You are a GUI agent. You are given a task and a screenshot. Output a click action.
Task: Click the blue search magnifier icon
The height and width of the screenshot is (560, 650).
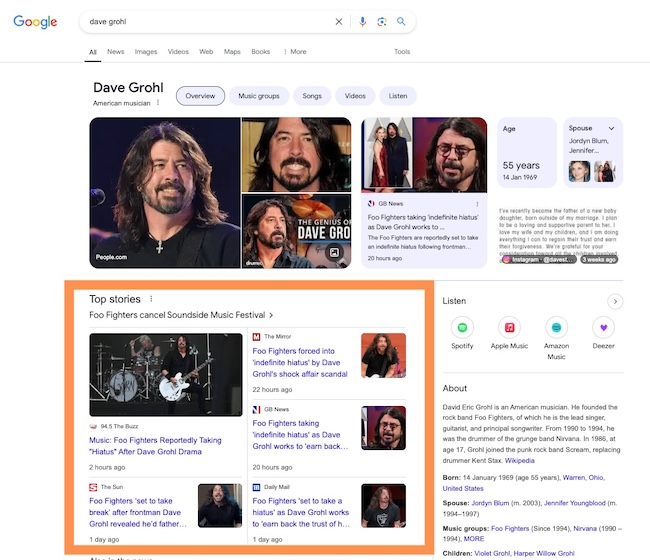pyautogui.click(x=401, y=21)
